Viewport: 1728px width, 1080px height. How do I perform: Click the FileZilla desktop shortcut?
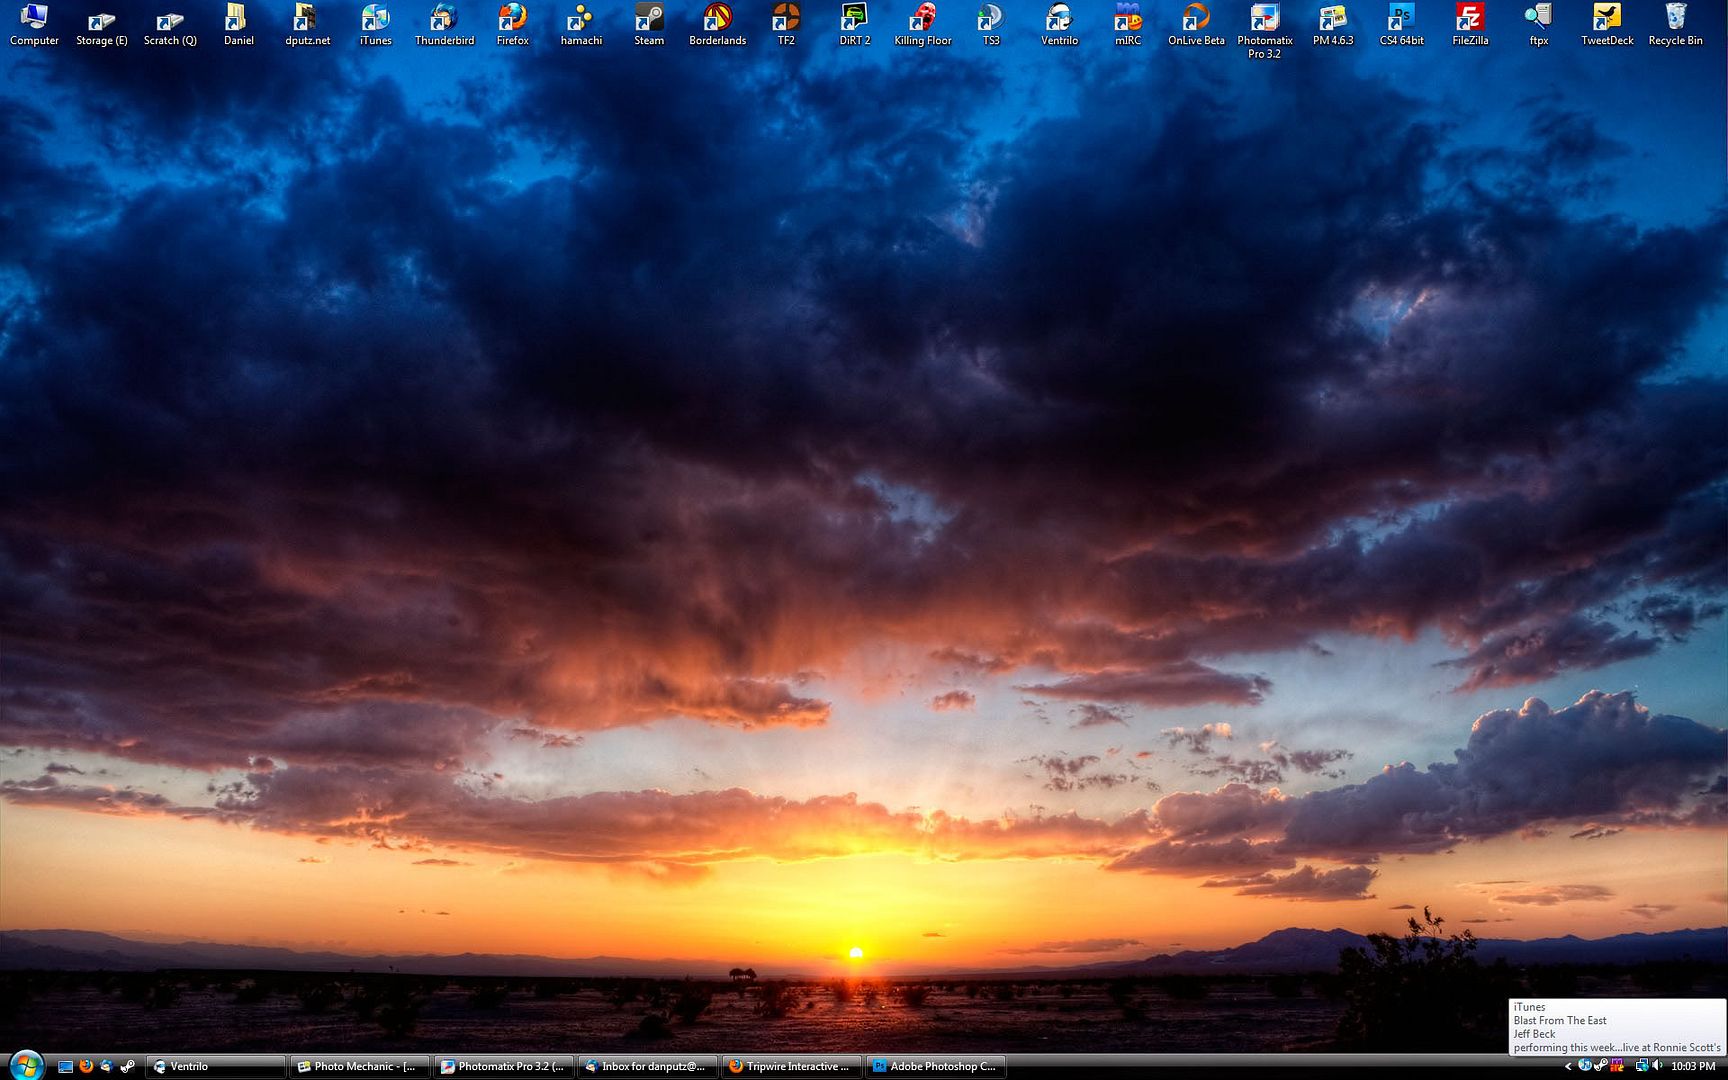[x=1469, y=20]
